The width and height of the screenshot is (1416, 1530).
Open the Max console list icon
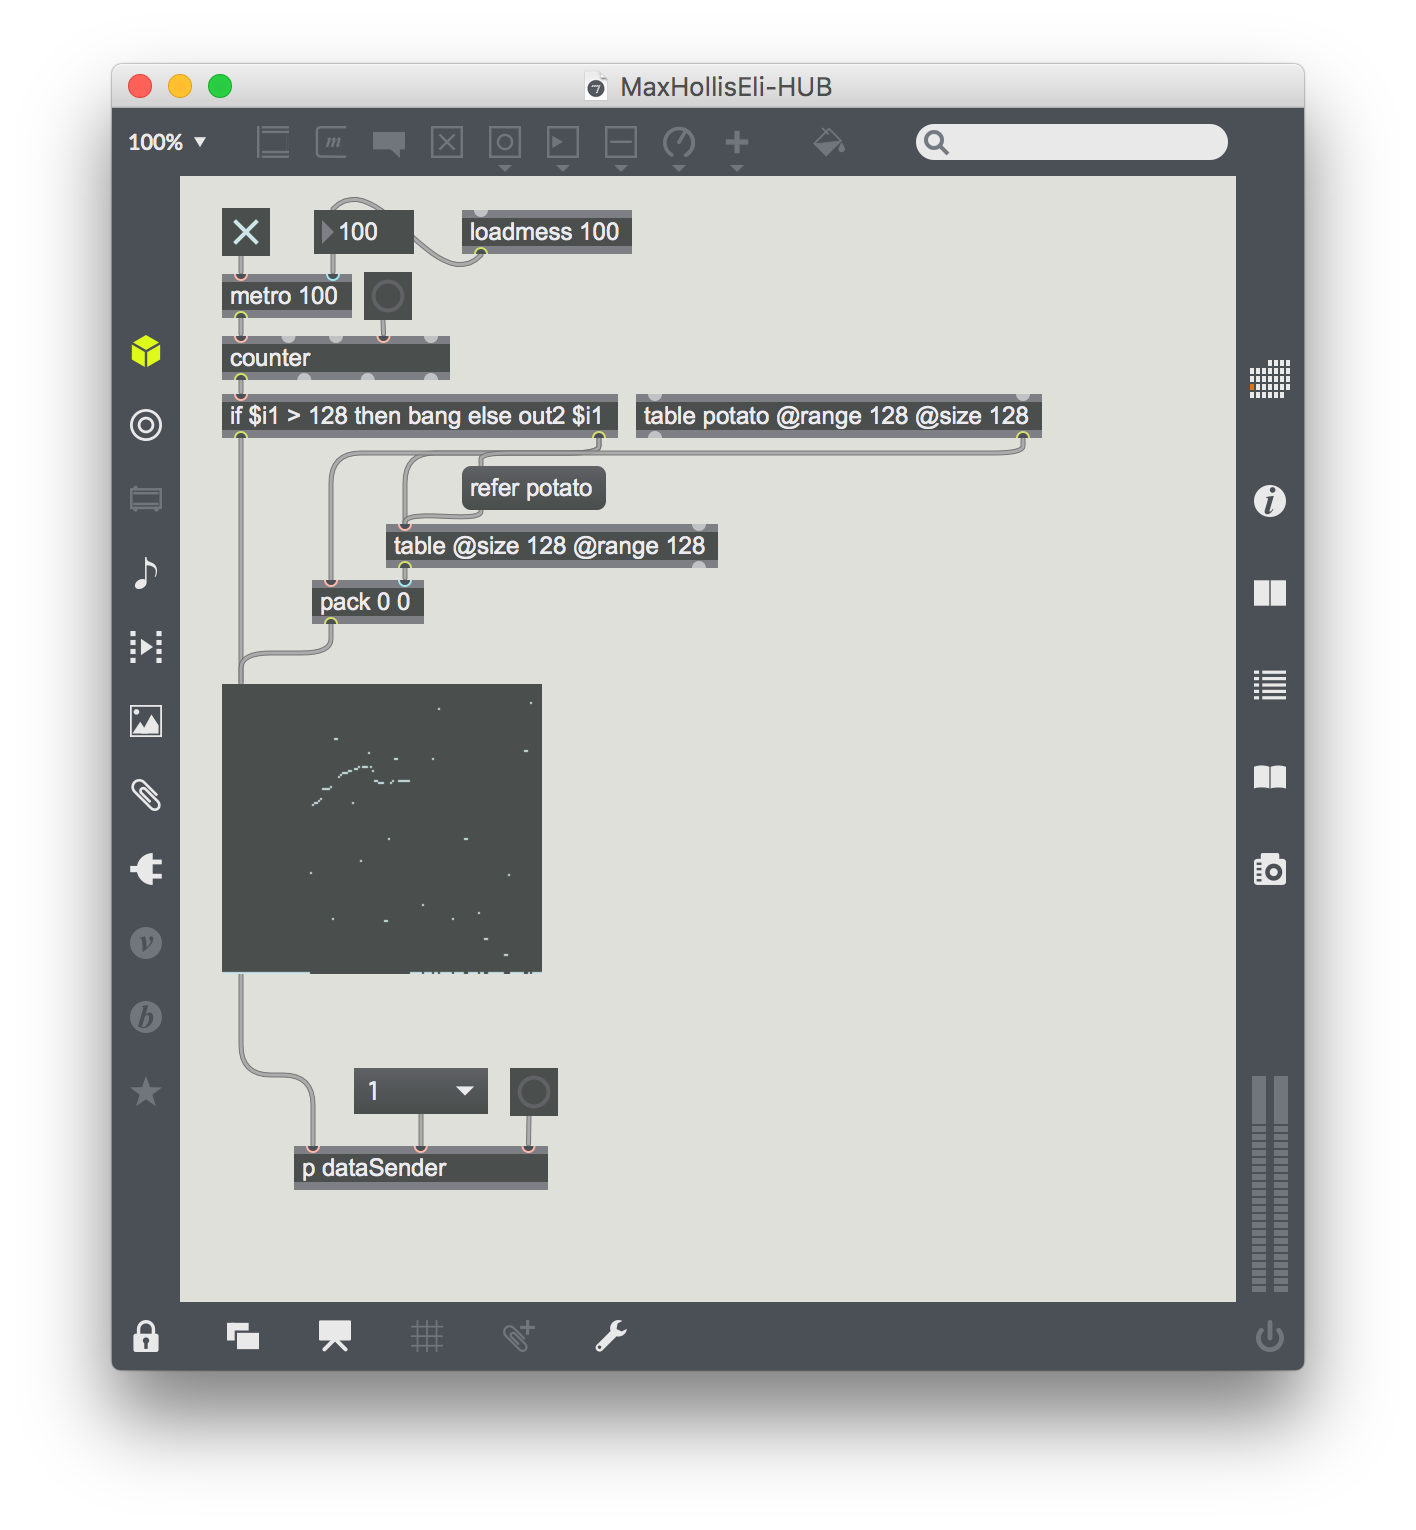1270,685
